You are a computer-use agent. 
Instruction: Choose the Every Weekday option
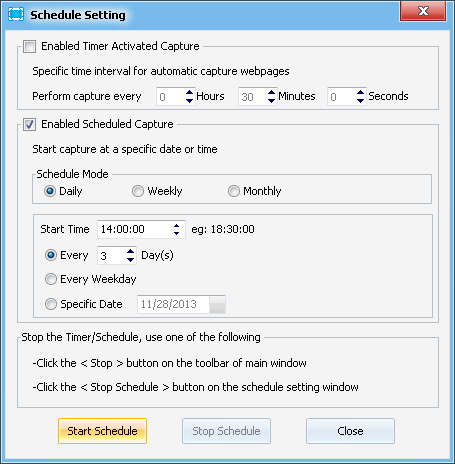[51, 279]
